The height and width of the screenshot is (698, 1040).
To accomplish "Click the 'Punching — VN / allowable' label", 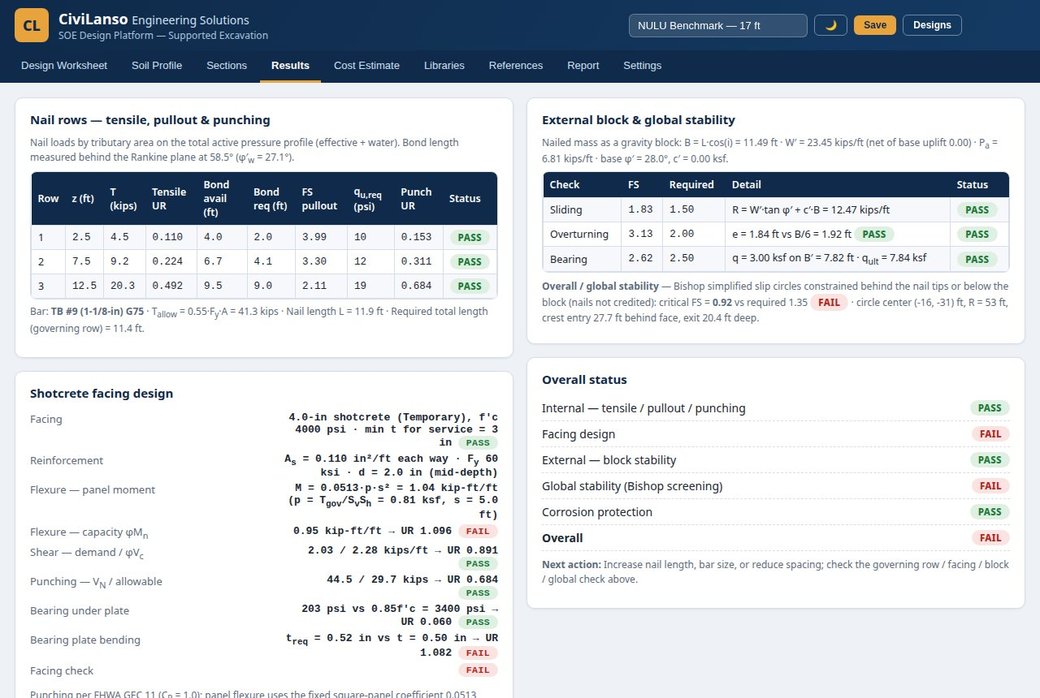I will pyautogui.click(x=96, y=582).
